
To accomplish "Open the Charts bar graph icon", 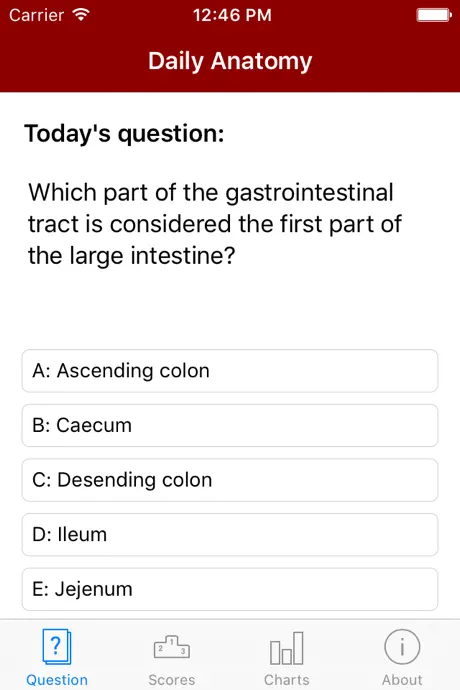I will [287, 648].
